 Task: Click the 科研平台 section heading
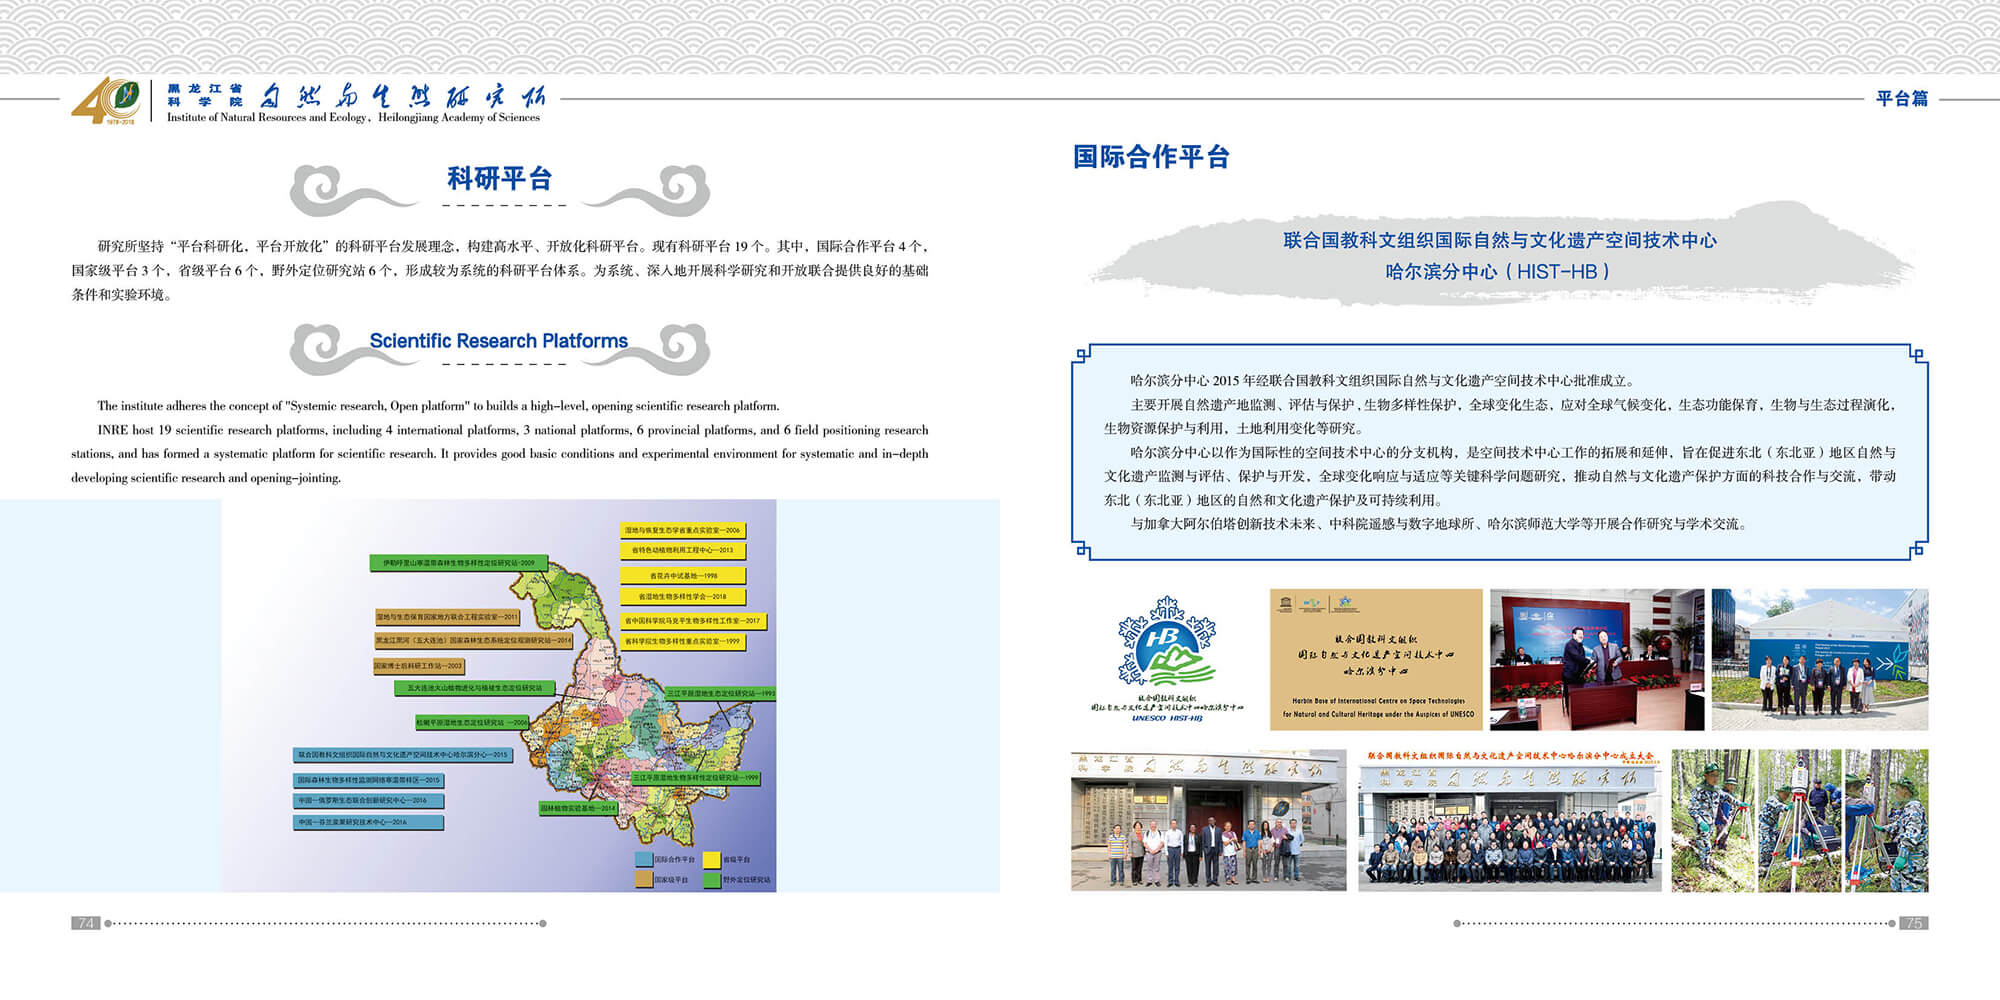(x=500, y=179)
